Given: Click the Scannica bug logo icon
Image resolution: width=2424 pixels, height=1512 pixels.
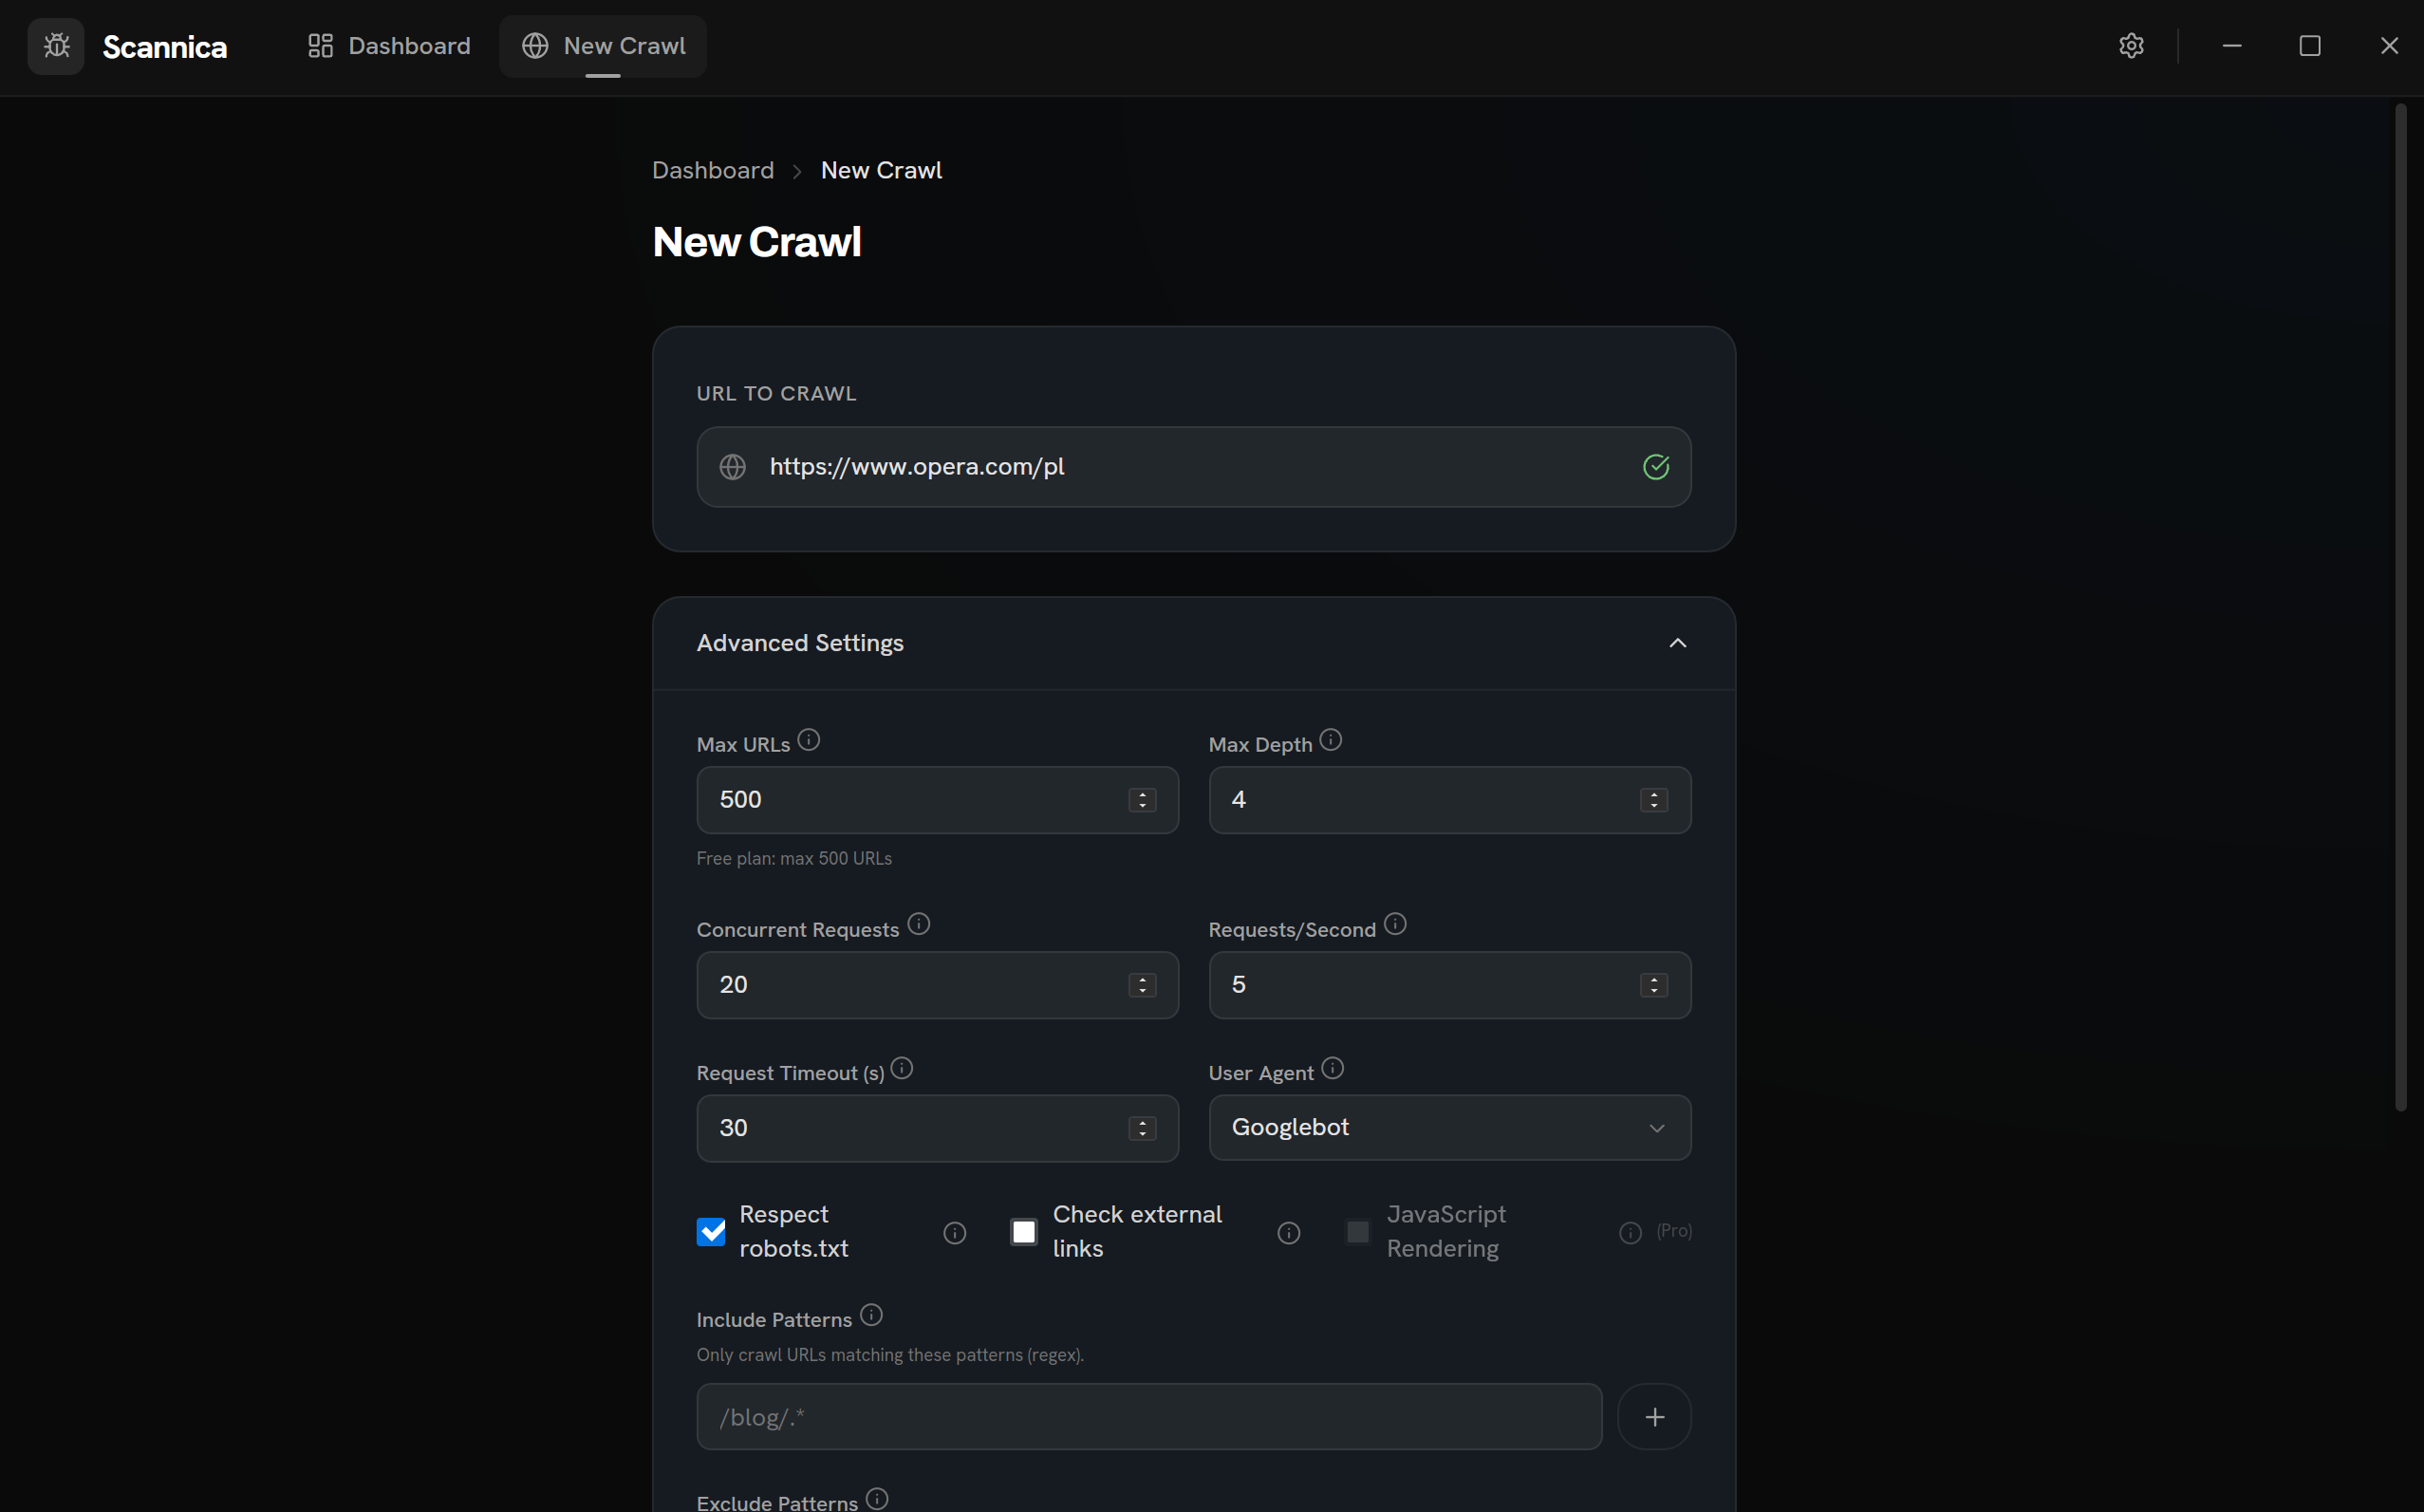Looking at the screenshot, I should tap(56, 46).
